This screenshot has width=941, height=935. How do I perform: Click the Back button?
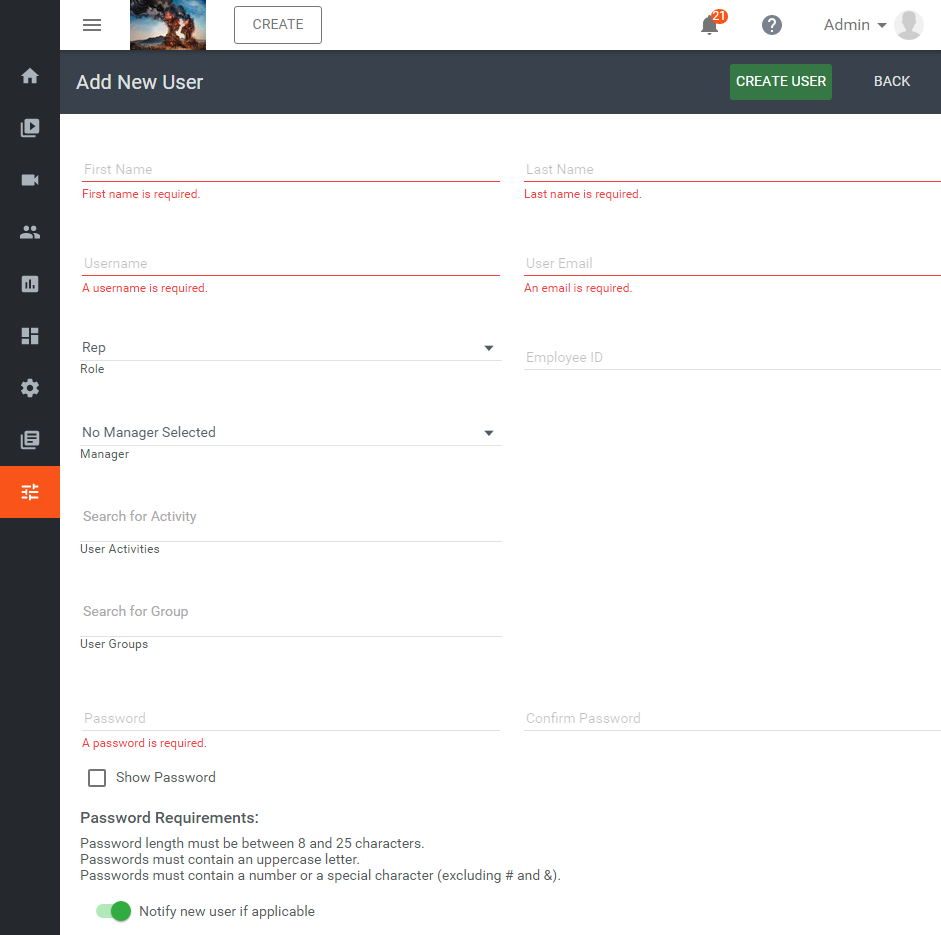[x=891, y=81]
